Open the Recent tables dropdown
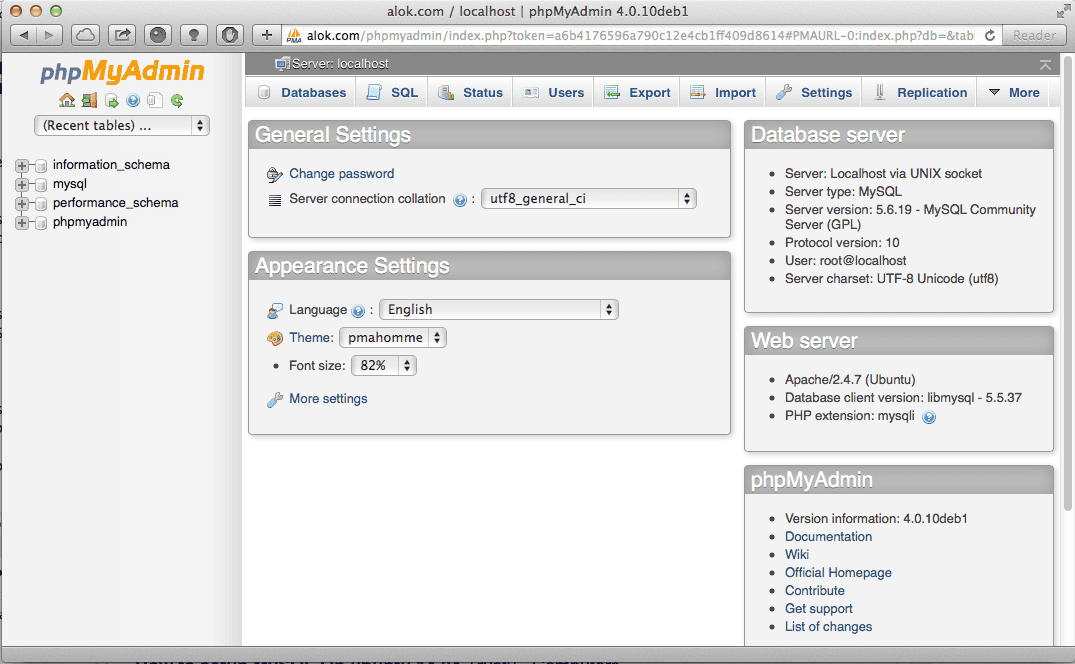Image resolution: width=1075 pixels, height=664 pixels. point(122,125)
